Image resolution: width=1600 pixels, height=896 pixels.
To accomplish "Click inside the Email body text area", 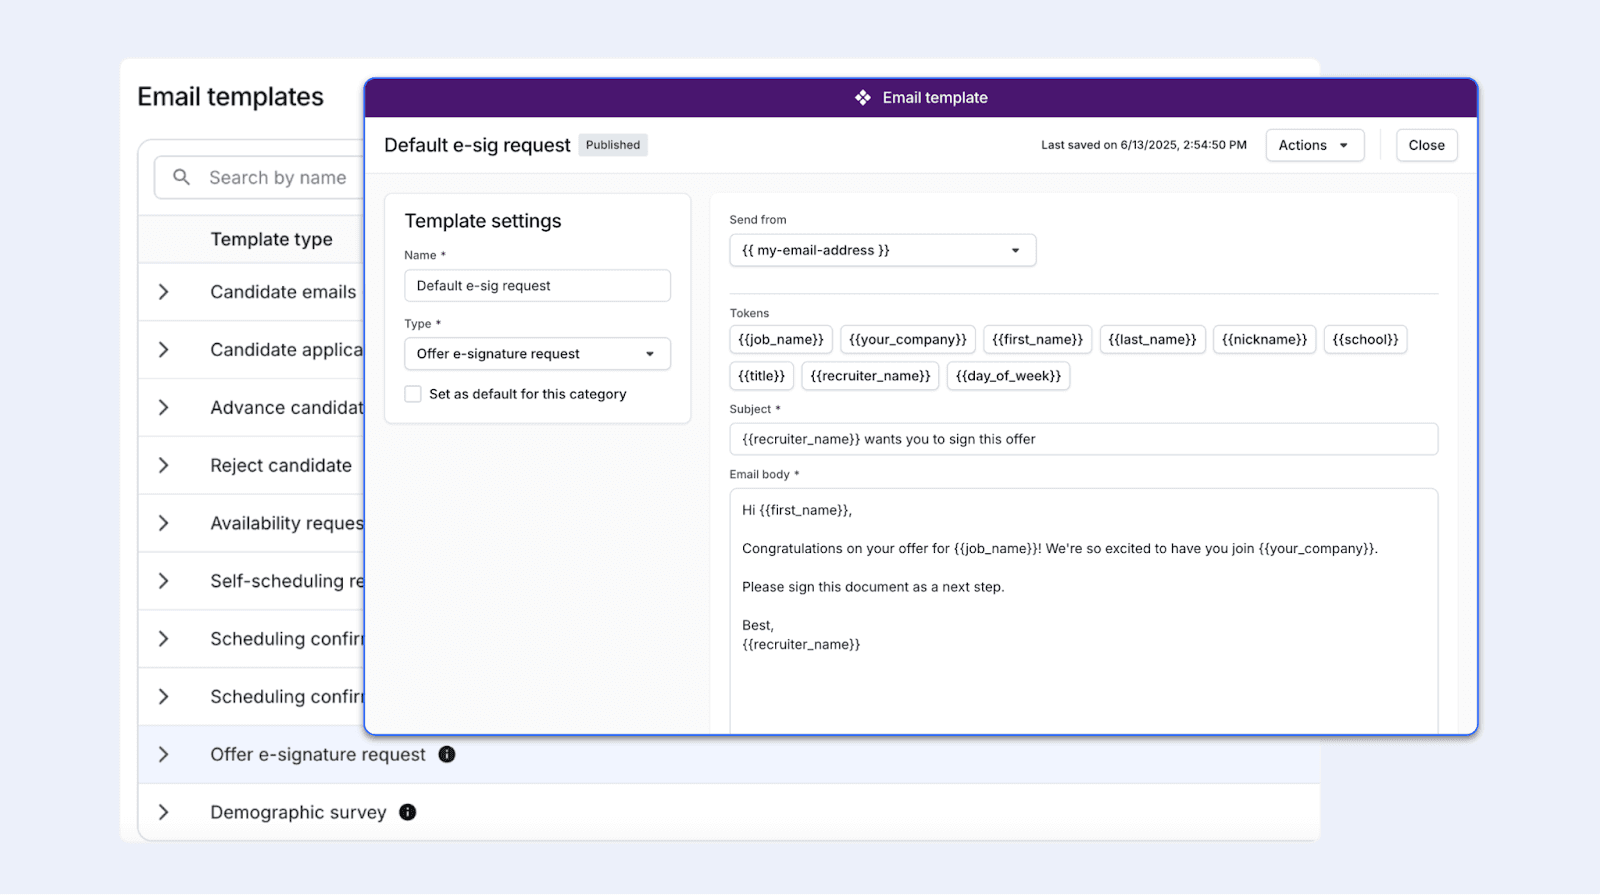I will [x=1083, y=680].
